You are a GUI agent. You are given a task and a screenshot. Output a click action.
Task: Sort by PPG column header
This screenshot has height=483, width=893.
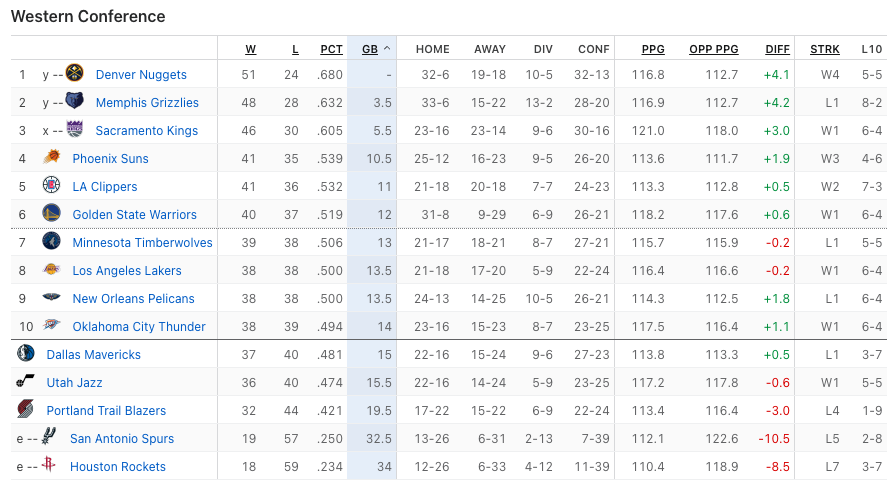653,48
